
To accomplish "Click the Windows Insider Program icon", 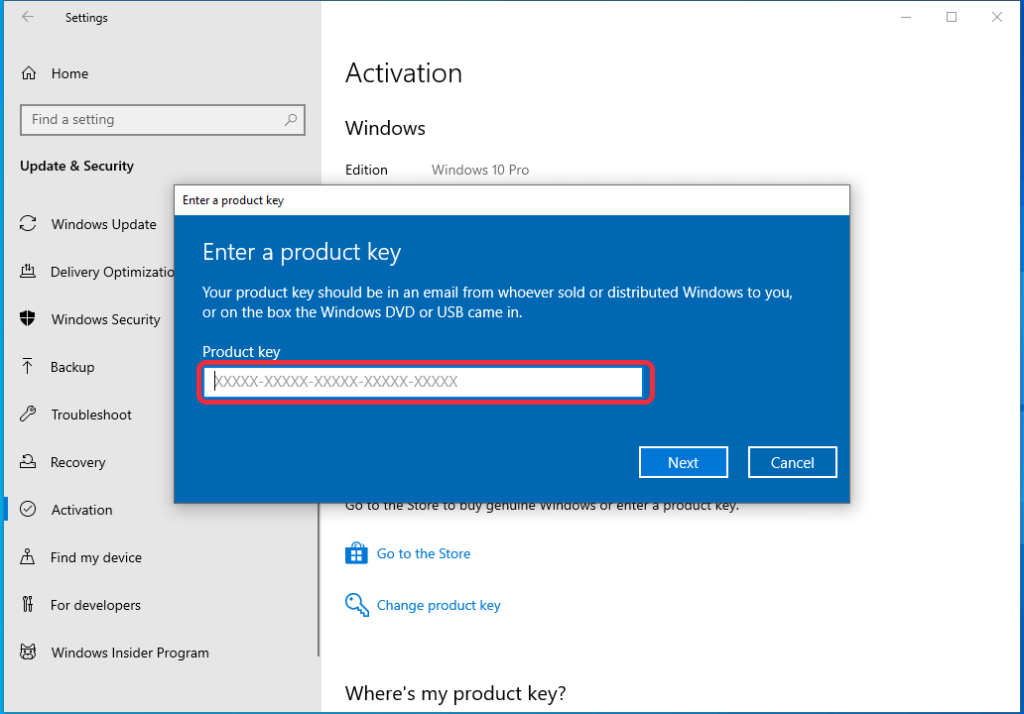I will [29, 652].
